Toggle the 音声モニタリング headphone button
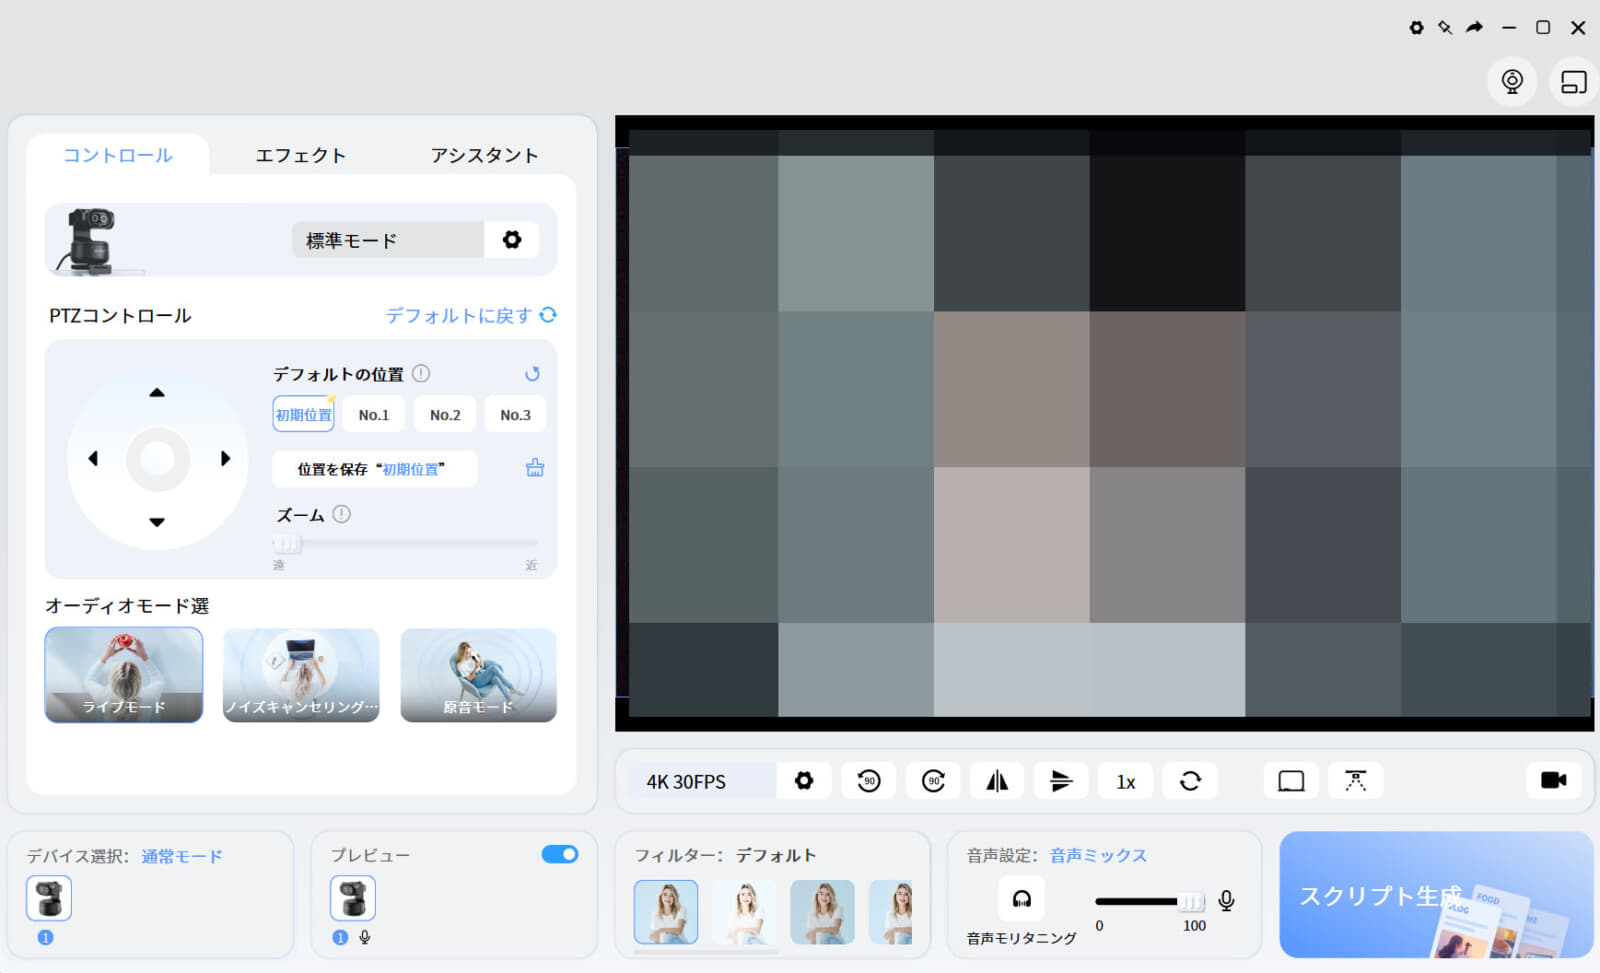 pyautogui.click(x=1021, y=899)
